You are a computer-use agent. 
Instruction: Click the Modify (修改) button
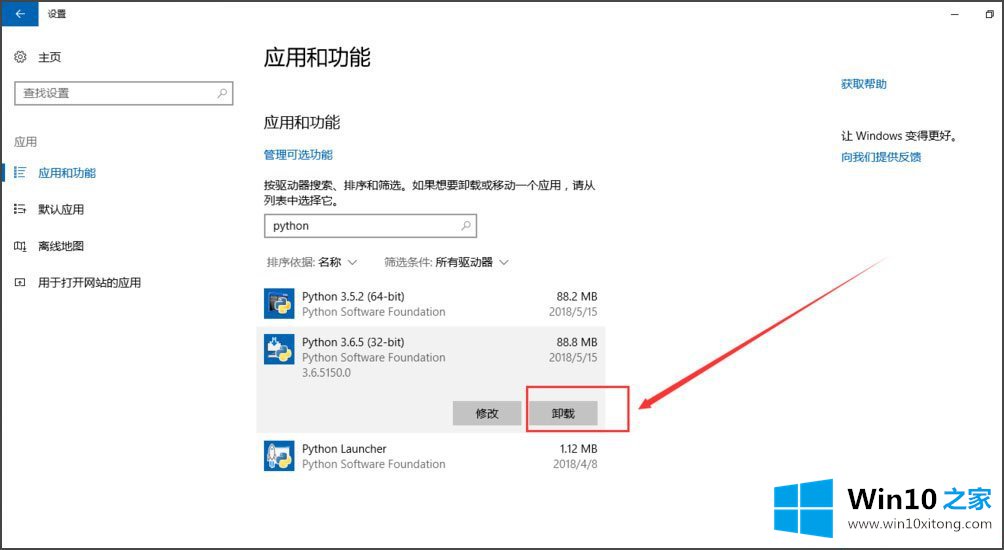[487, 413]
